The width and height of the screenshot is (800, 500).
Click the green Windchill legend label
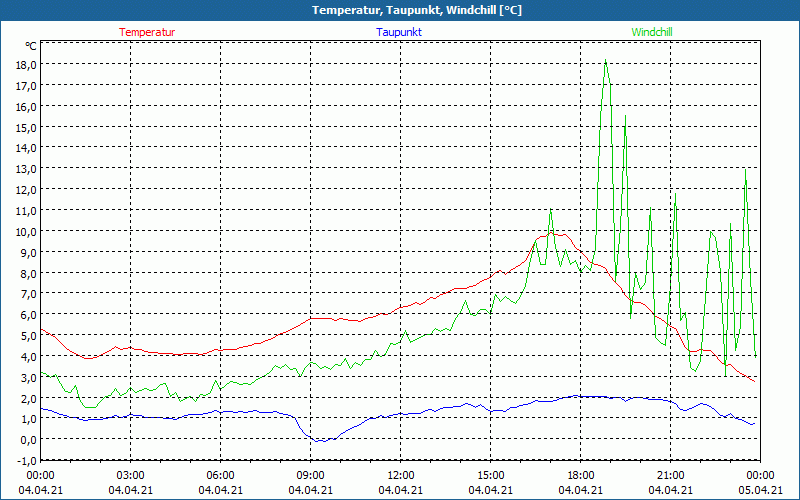point(652,32)
